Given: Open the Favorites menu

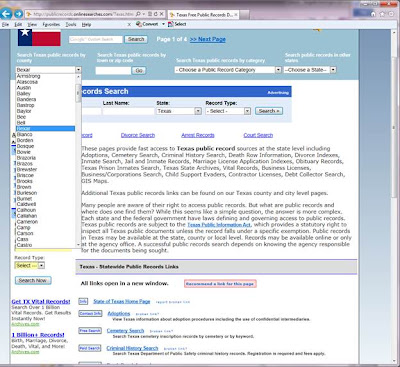Looking at the screenshot, I should 51,24.
